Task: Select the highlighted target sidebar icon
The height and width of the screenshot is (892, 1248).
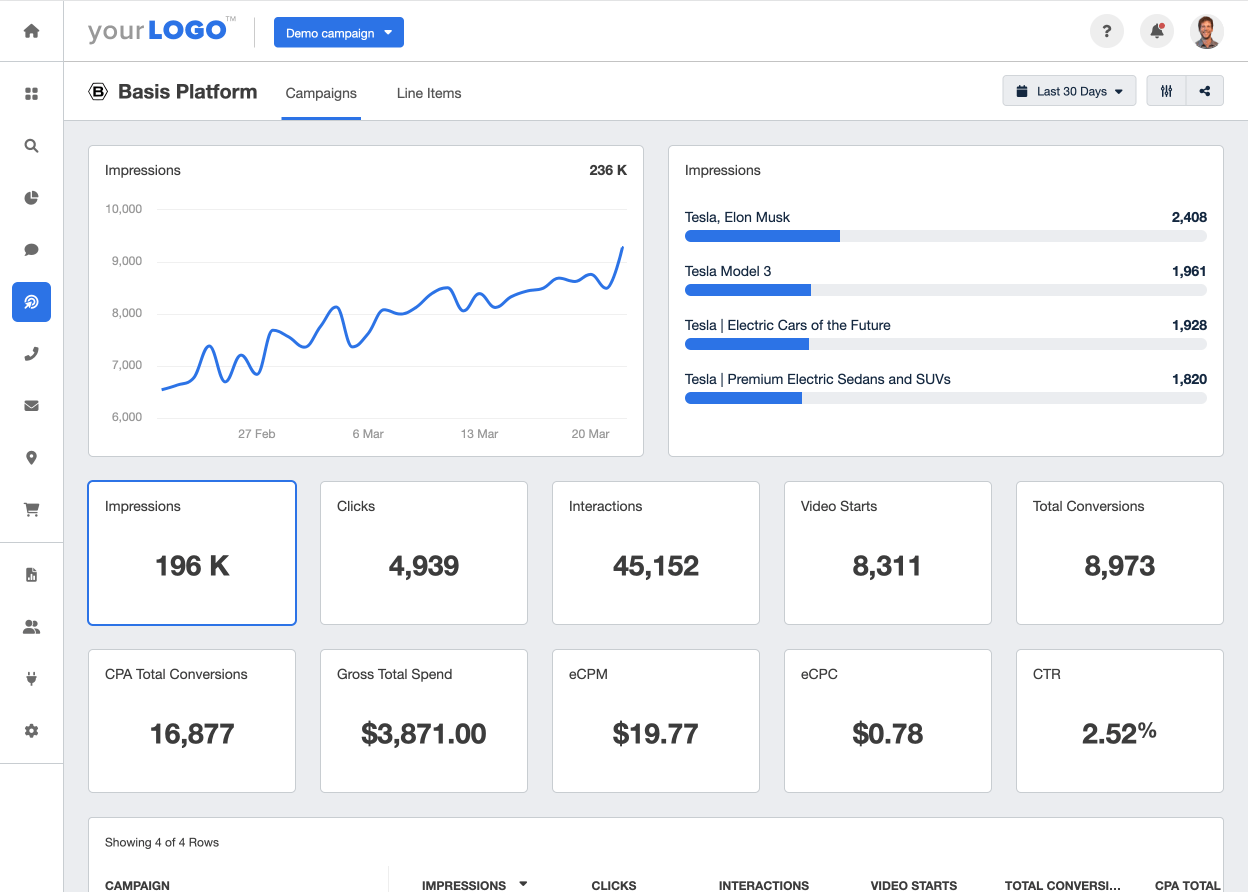Action: [31, 302]
